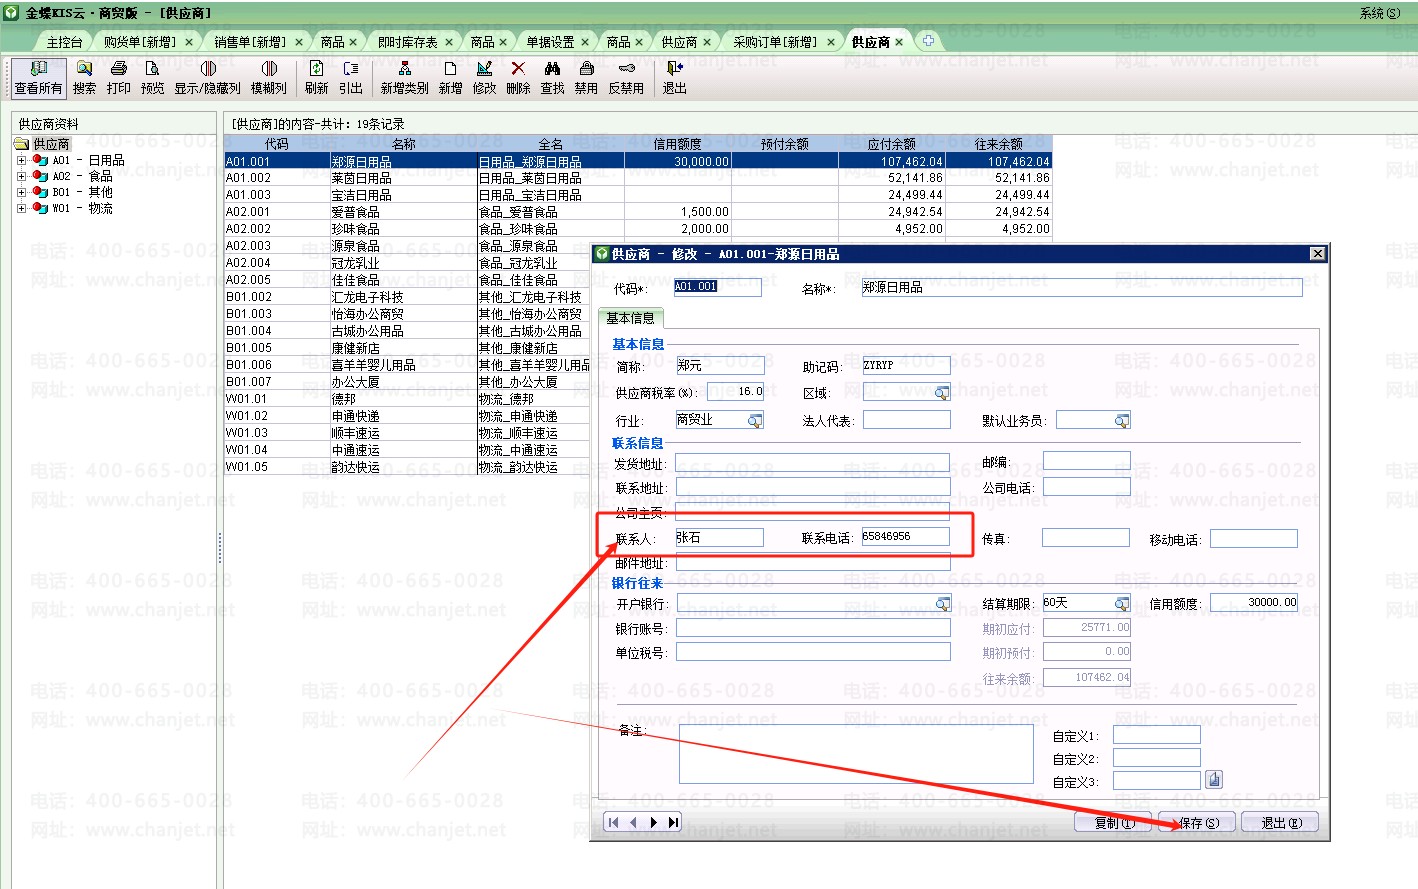Click the 联系人 input field
Viewport: 1418px width, 889px height.
pos(719,538)
